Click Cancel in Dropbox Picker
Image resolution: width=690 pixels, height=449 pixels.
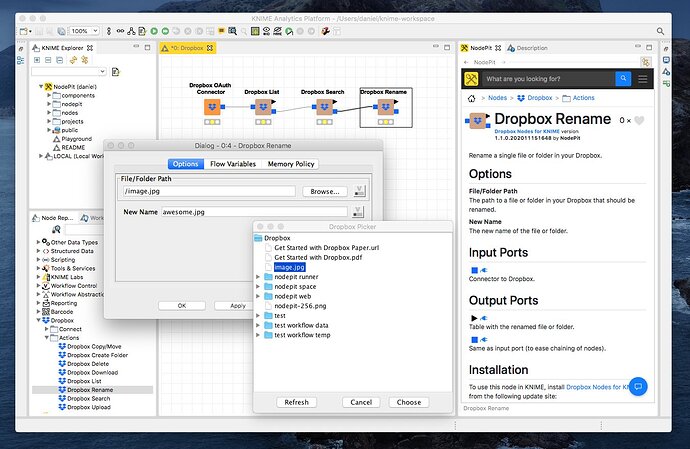[361, 402]
